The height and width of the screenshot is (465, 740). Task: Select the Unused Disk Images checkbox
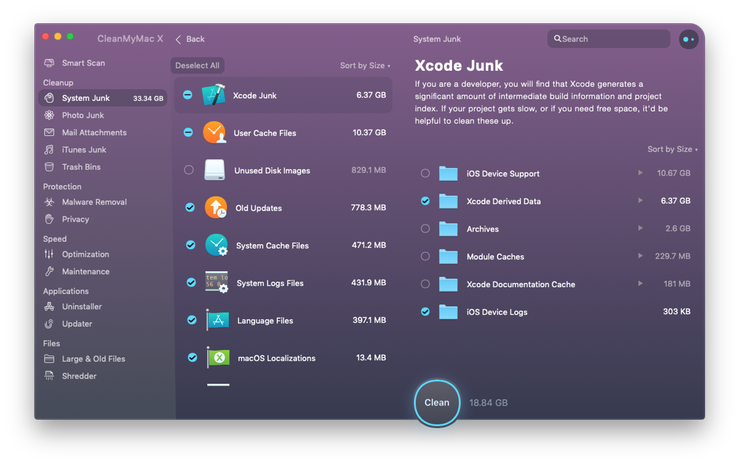pos(189,170)
